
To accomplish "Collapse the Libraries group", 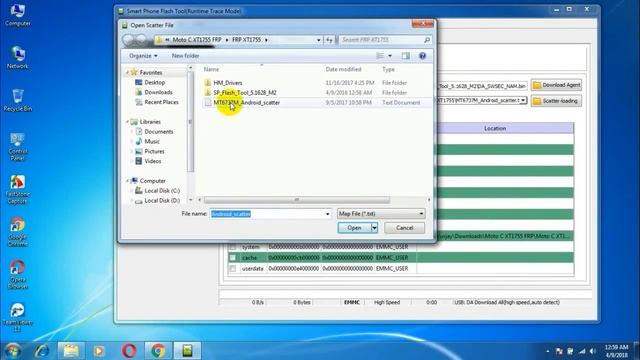I will (127, 122).
